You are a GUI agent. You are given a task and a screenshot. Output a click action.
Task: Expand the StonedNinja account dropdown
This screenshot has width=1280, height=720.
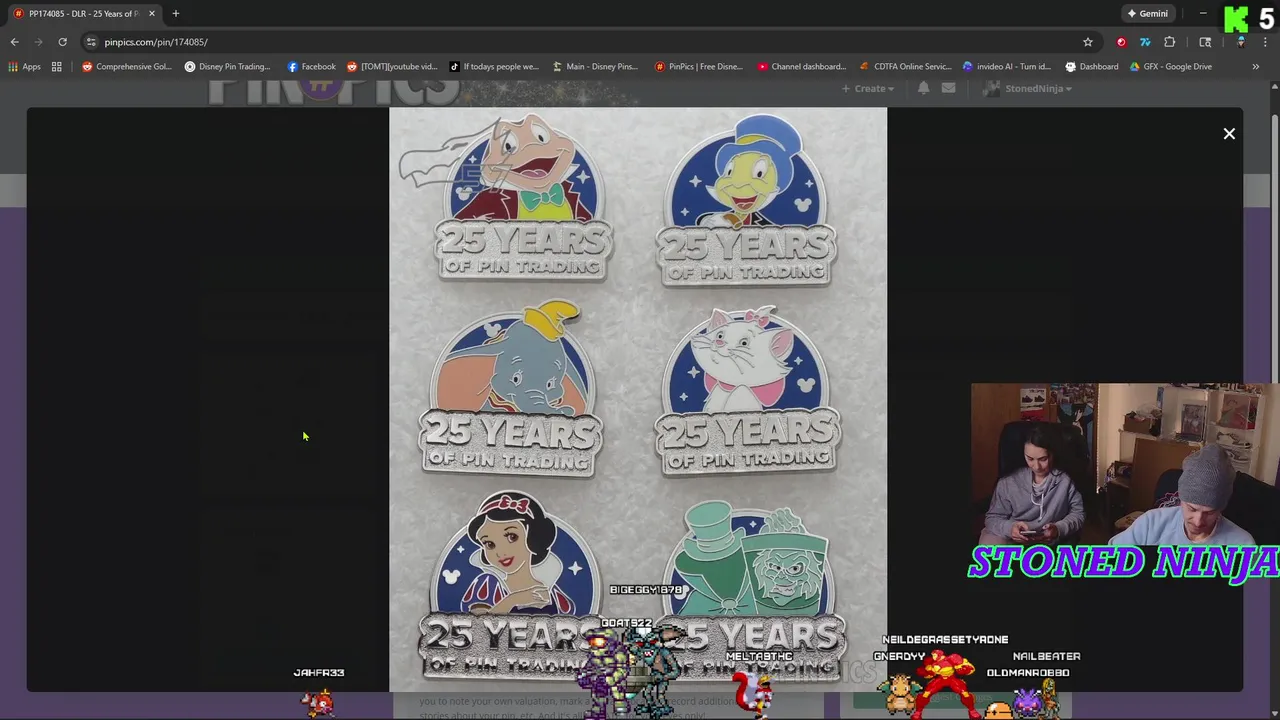1028,89
